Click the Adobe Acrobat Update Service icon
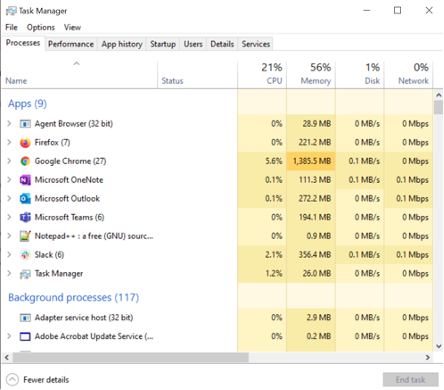The image size is (444, 390). (25, 336)
